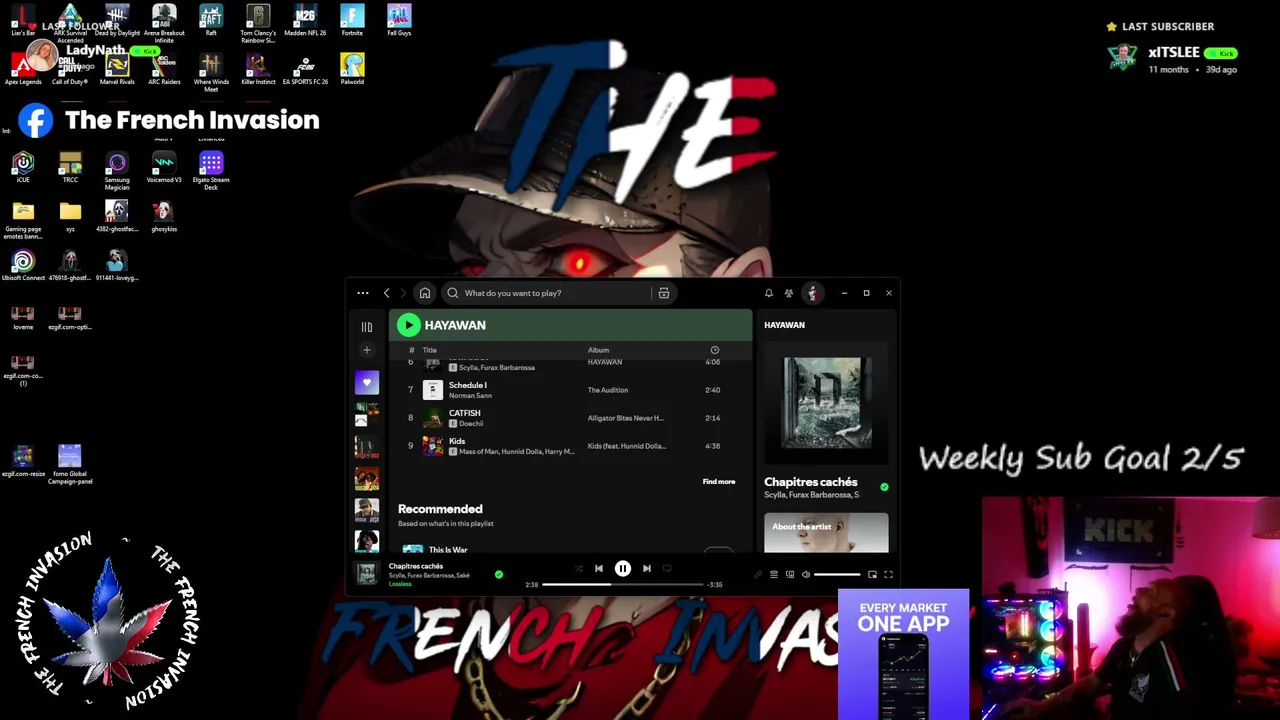The height and width of the screenshot is (720, 1280).
Task: Toggle lyrics microphone icon
Action: pos(758,574)
